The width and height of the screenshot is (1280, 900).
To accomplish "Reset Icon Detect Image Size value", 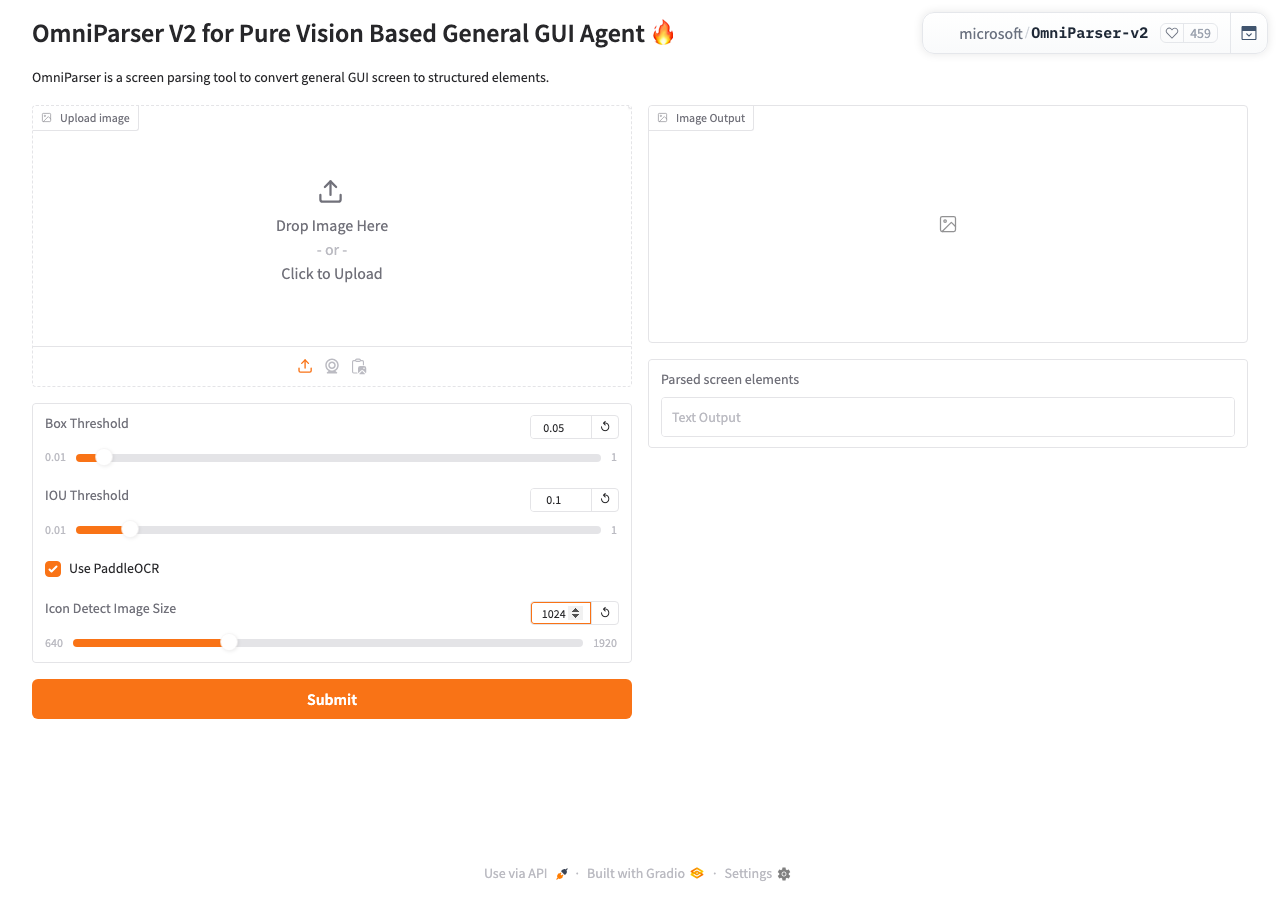I will click(605, 613).
